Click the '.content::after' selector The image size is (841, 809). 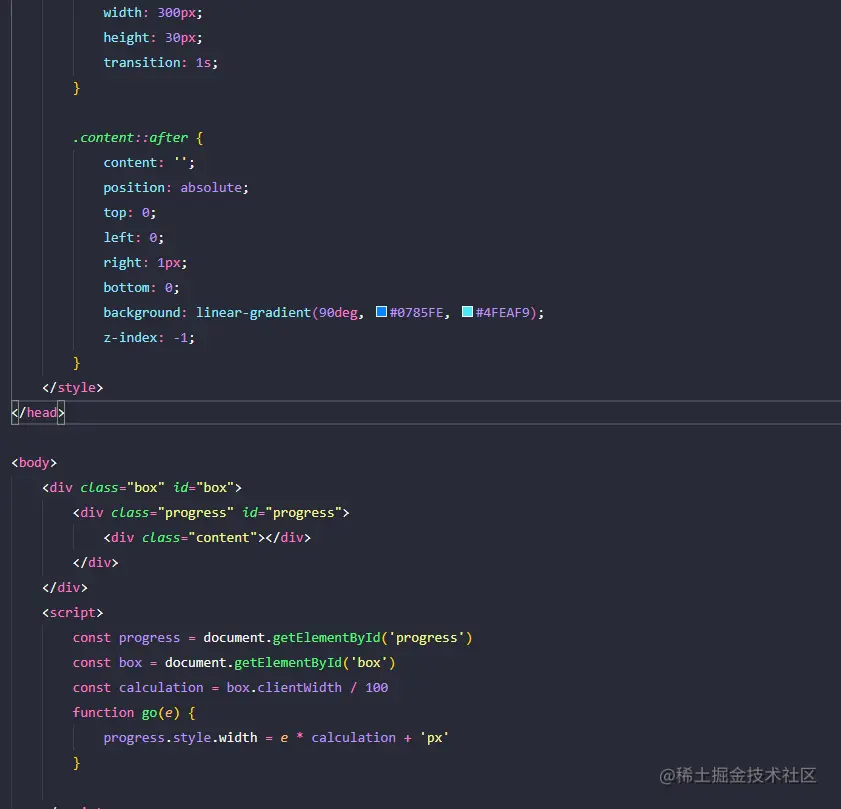click(130, 138)
